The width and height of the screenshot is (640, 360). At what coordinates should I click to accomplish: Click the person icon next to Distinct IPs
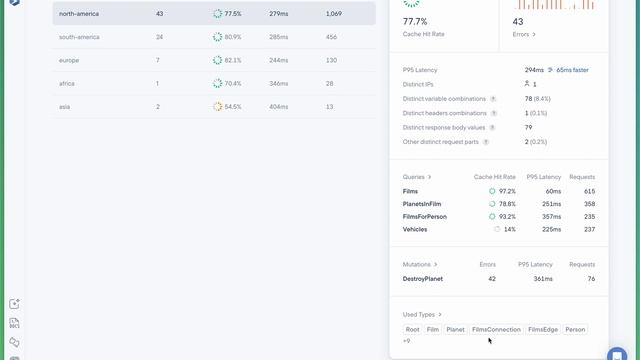(x=527, y=84)
